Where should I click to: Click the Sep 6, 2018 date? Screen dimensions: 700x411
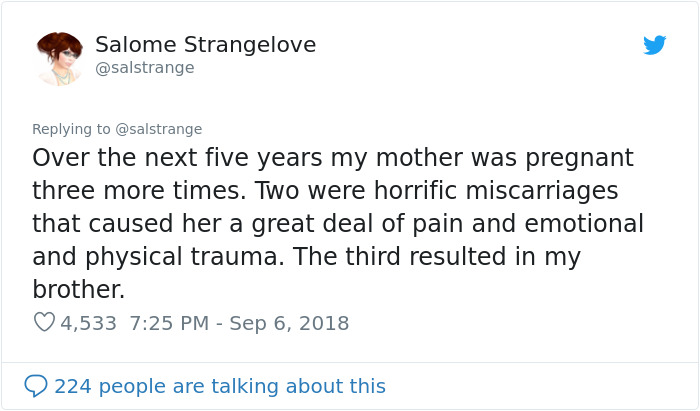(290, 323)
